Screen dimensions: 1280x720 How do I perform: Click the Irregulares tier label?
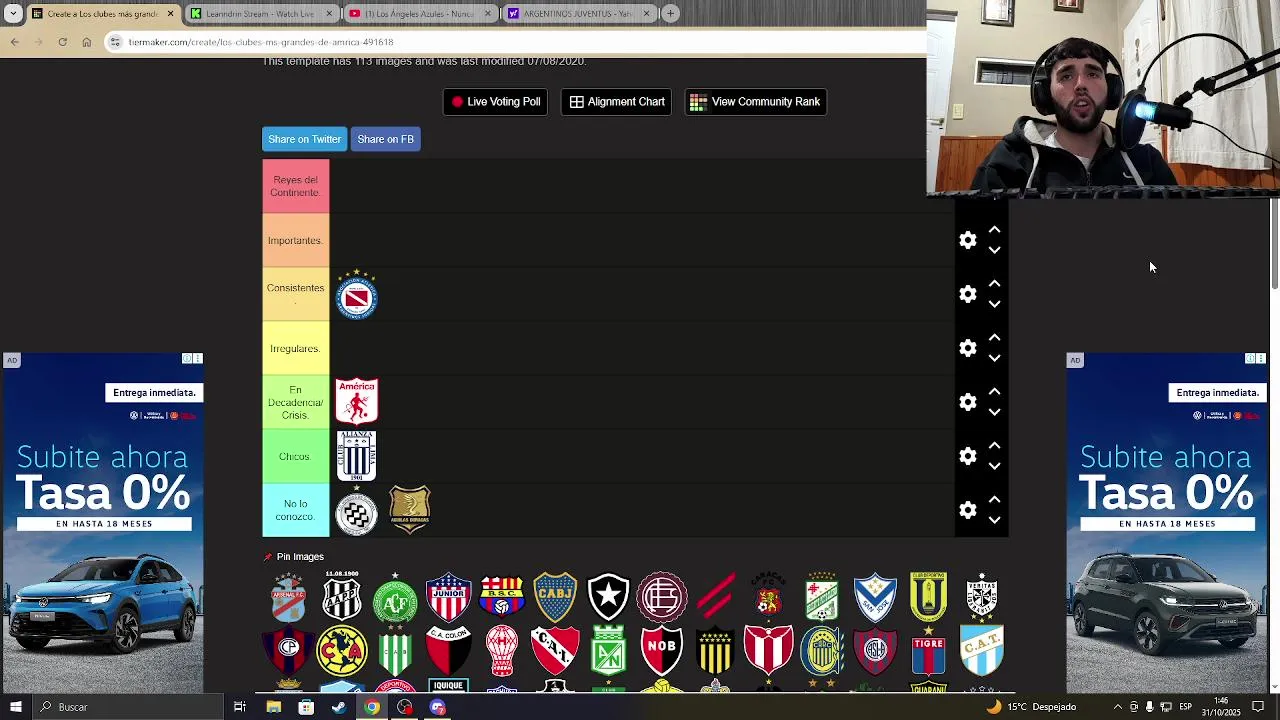[295, 348]
